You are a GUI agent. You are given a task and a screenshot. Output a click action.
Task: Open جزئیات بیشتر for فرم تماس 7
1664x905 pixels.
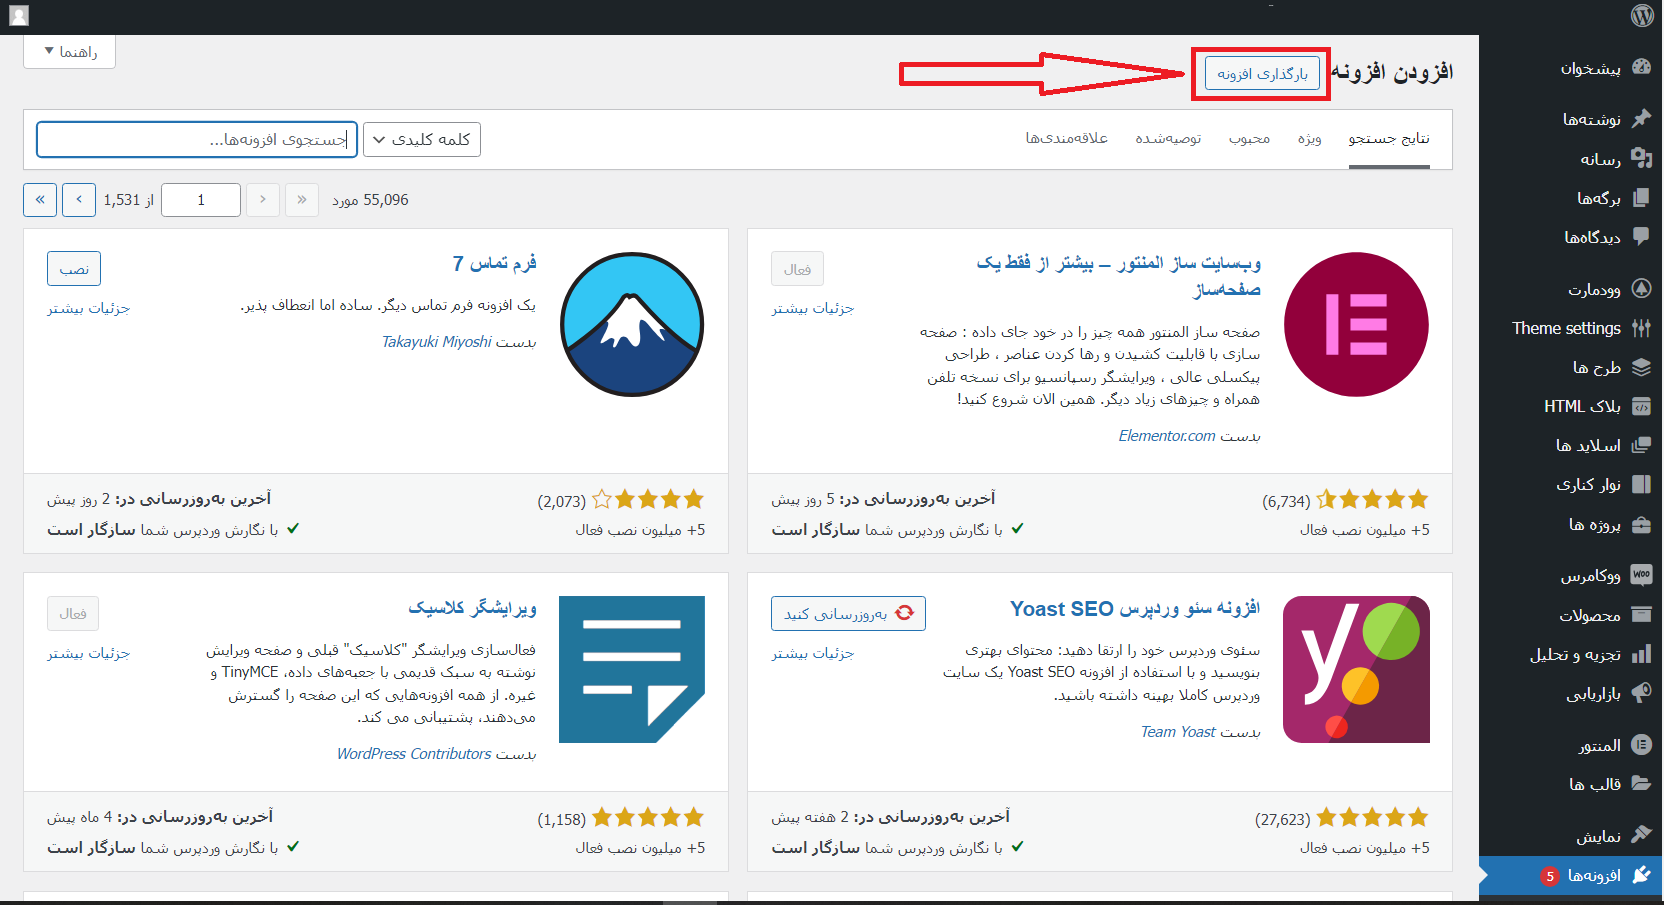point(88,308)
